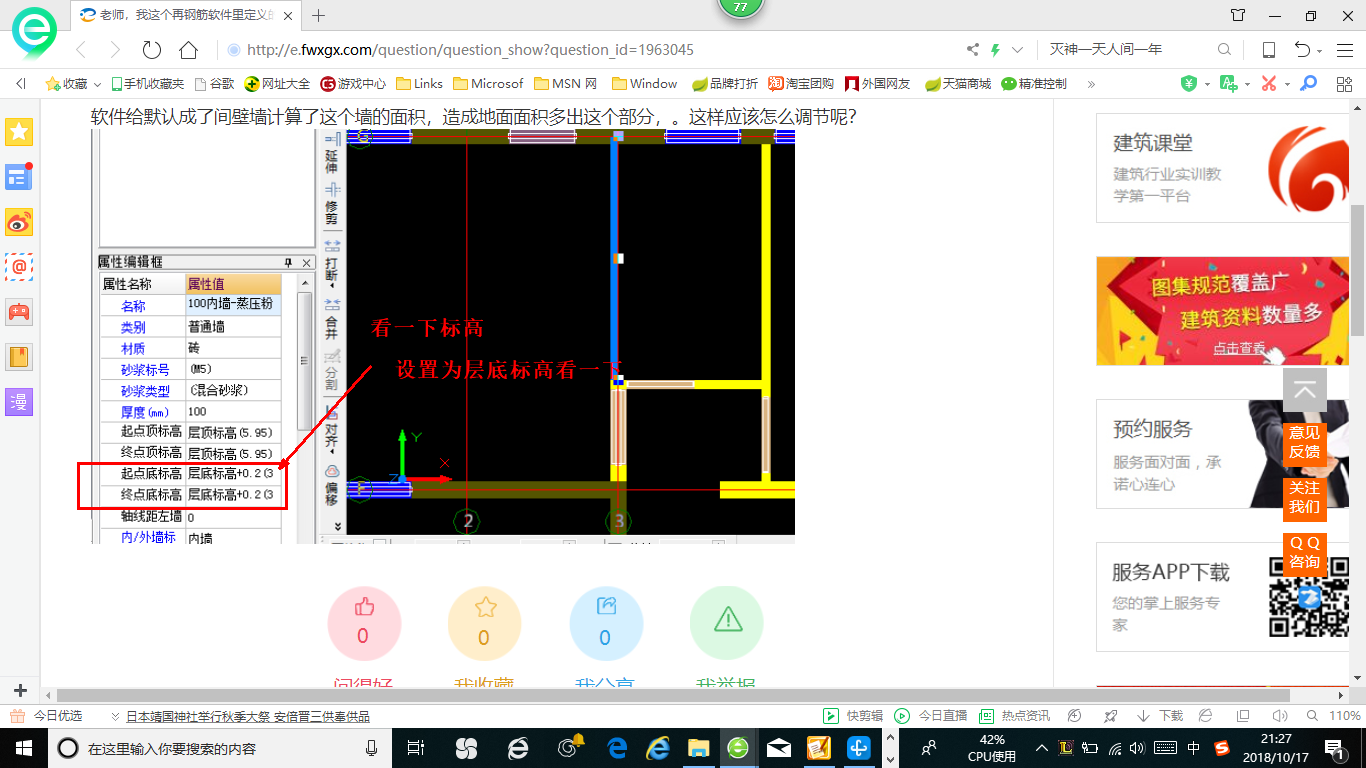Click the address bar URL
1366x768 pixels.
click(470, 50)
